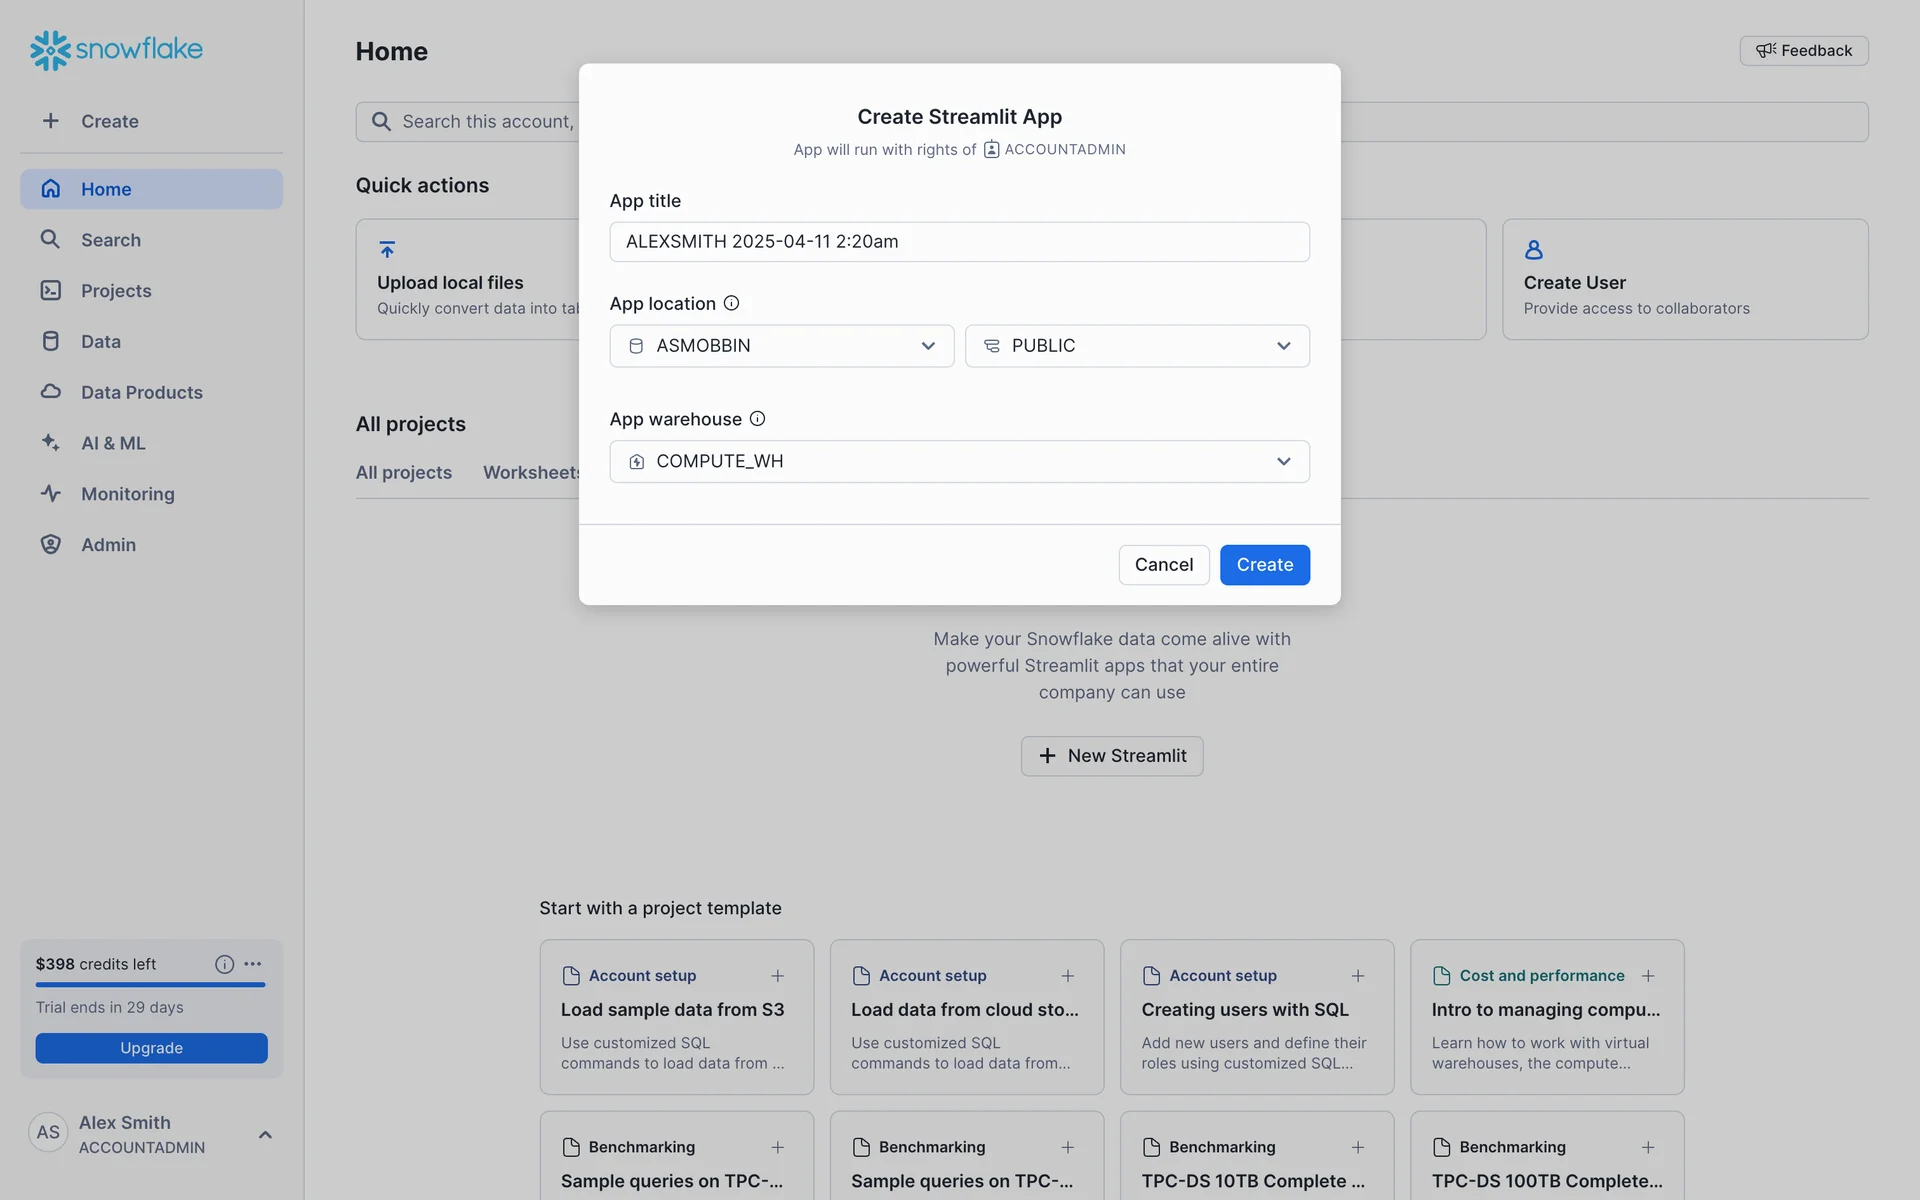Click the credits left info icon
This screenshot has height=1200, width=1920.
click(224, 964)
